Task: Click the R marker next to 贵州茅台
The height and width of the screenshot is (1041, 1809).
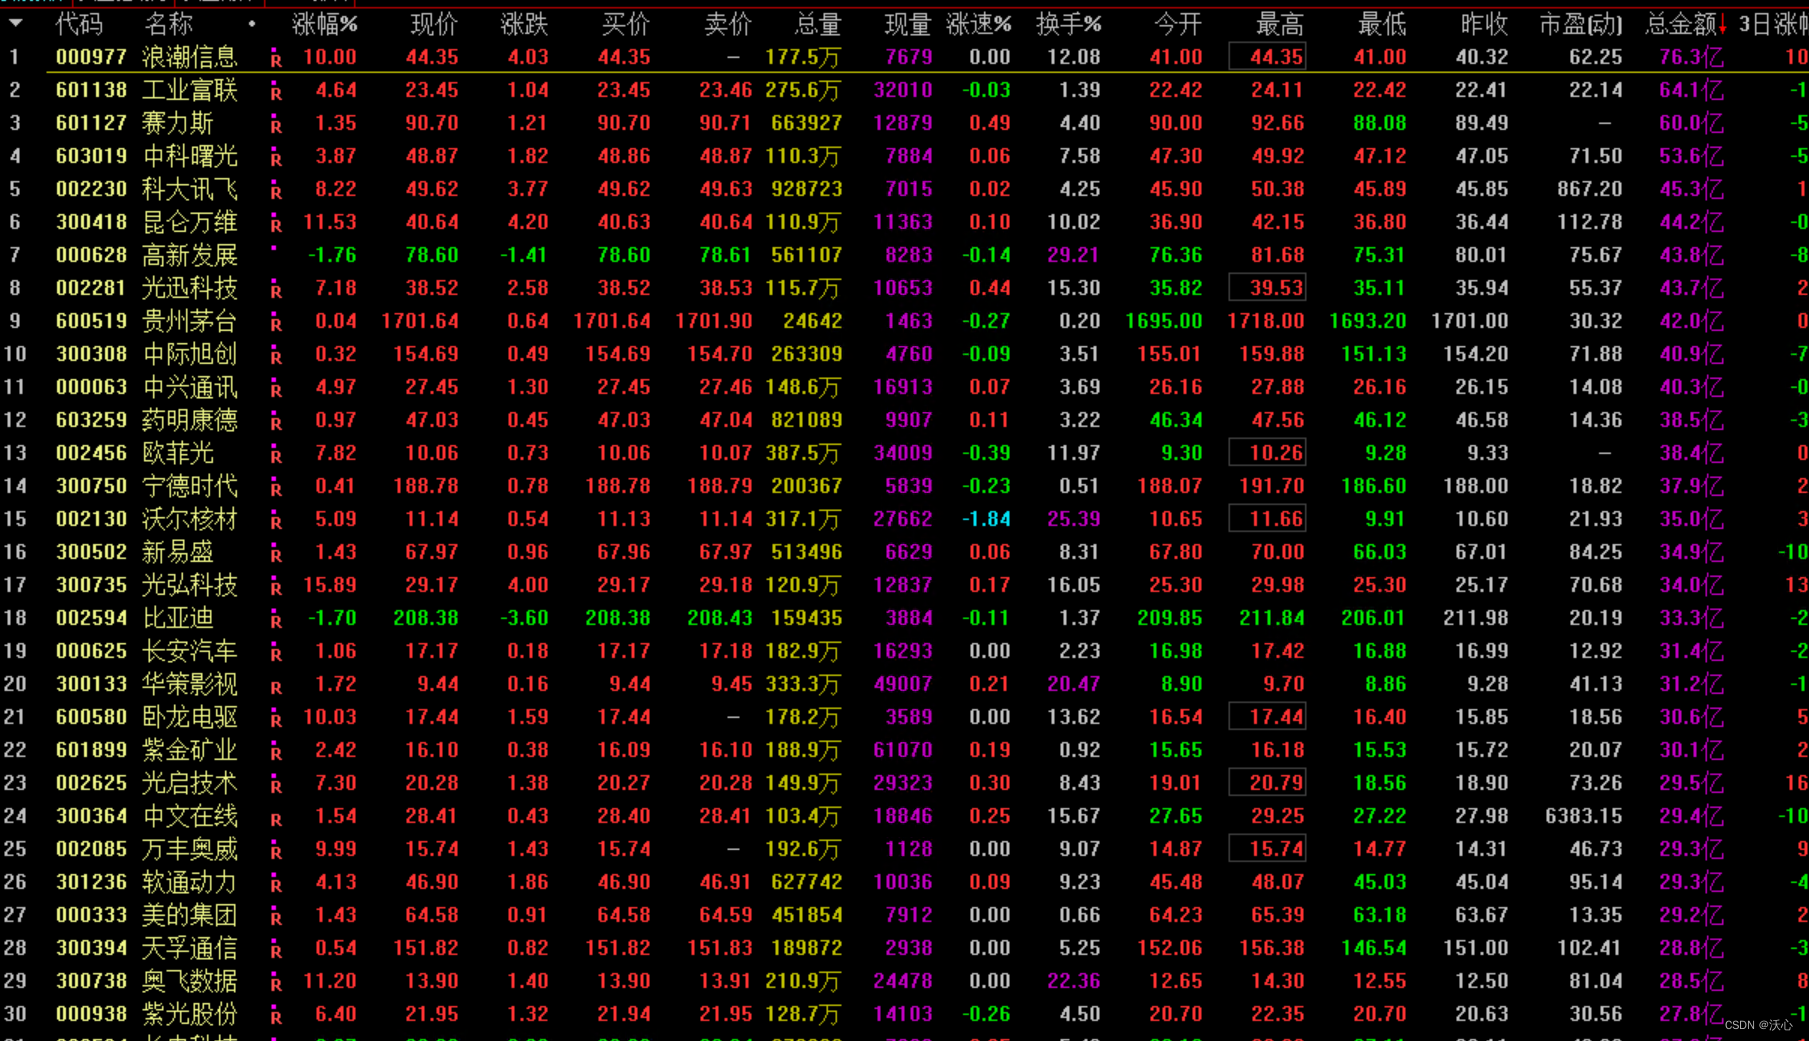Action: click(276, 324)
